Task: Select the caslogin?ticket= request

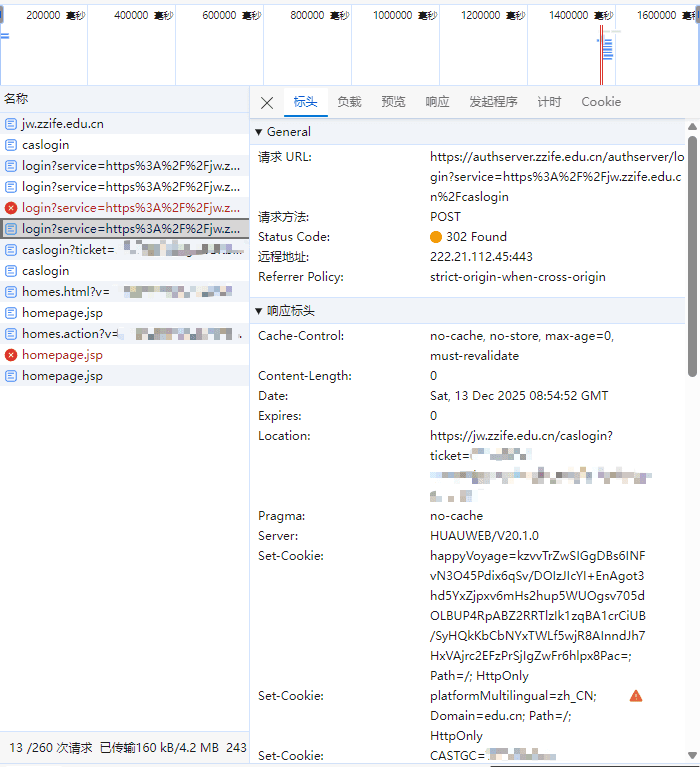Action: [x=68, y=250]
